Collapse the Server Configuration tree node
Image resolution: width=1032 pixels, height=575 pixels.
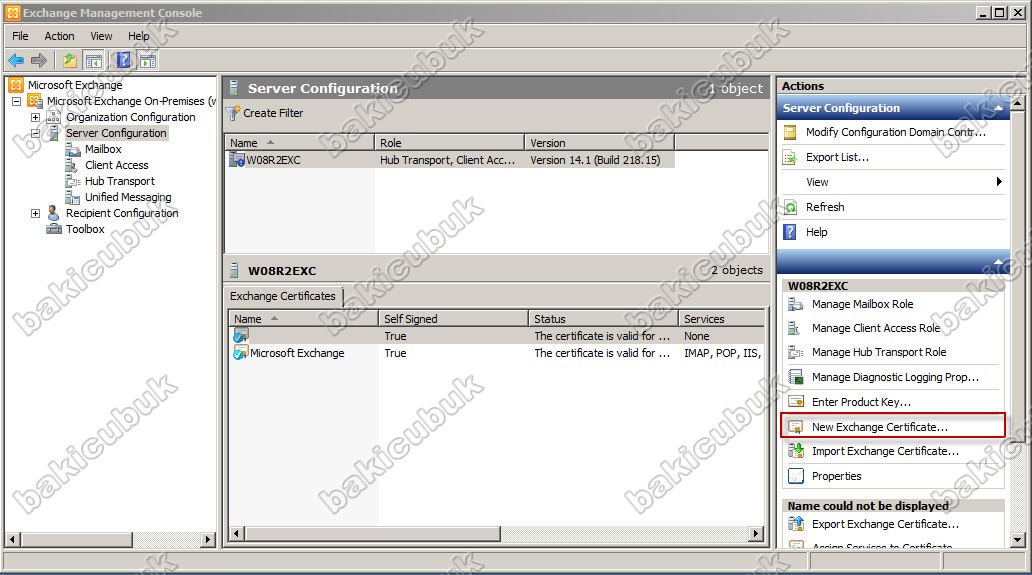(x=36, y=133)
